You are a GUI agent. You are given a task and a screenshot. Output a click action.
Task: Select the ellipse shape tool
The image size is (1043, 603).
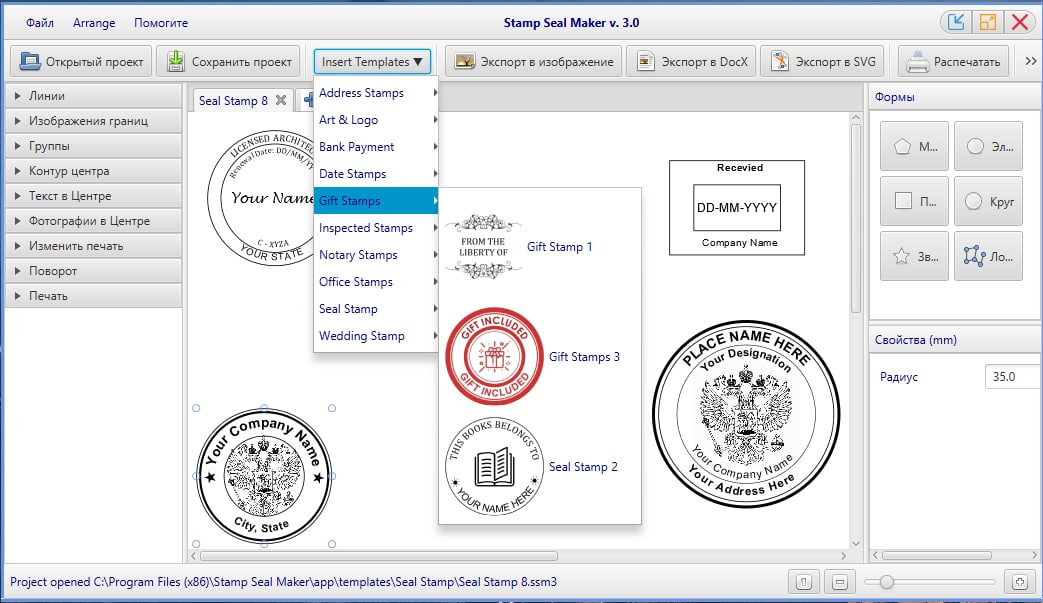[988, 146]
